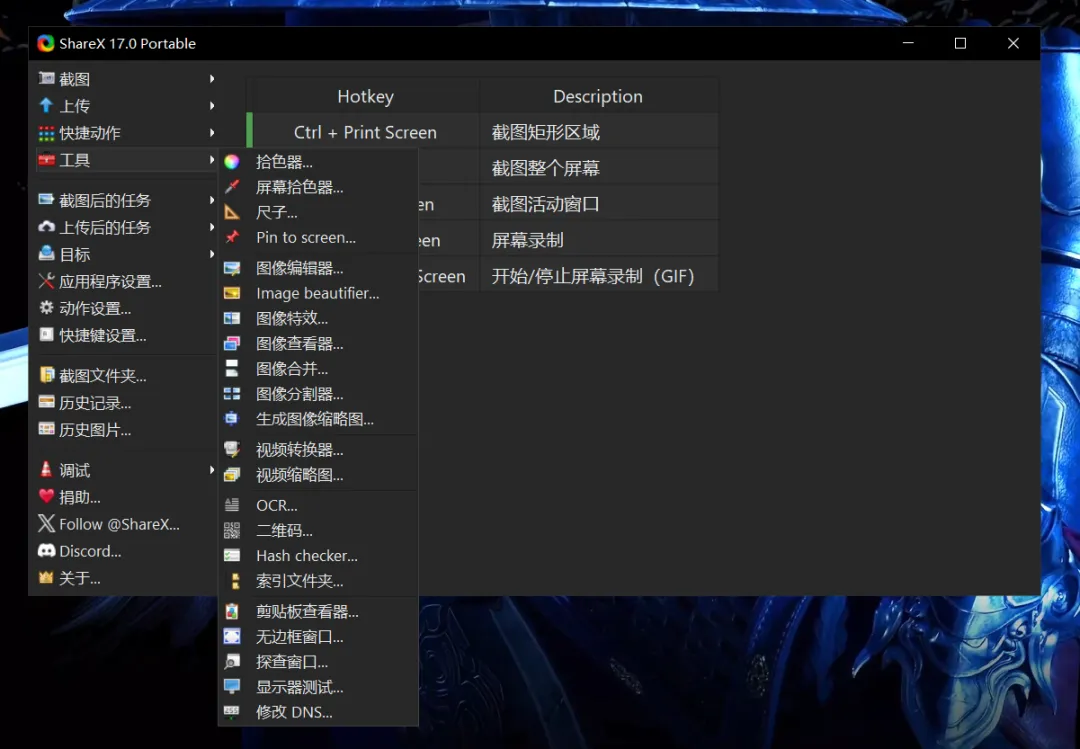Screen dimensions: 1080x749
Task: Open 动作设置...
Action: [x=127, y=308]
